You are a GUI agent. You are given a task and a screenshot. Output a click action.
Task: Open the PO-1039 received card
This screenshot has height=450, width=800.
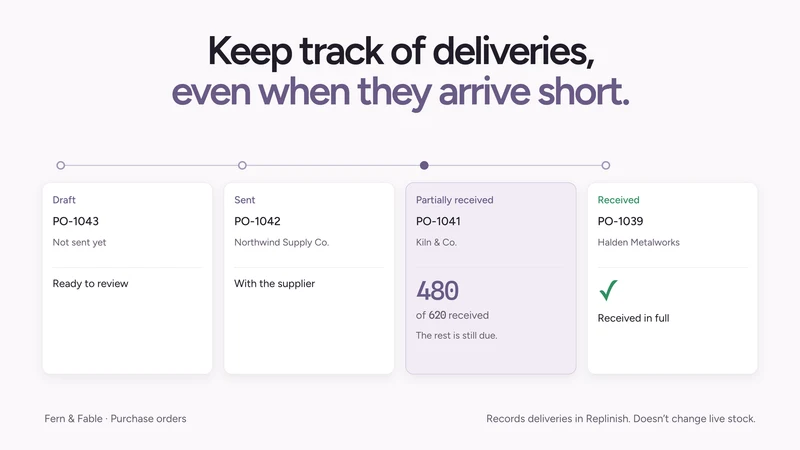pyautogui.click(x=672, y=278)
